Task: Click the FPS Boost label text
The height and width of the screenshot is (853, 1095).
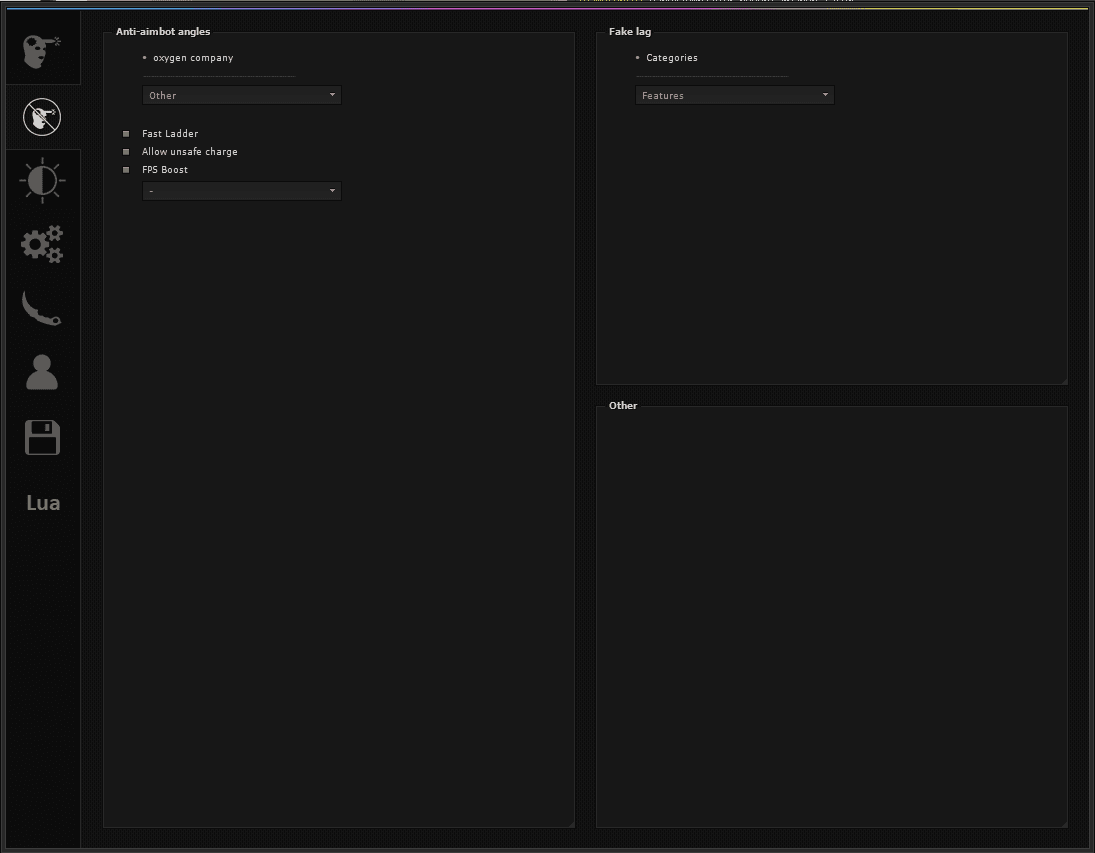Action: click(165, 170)
